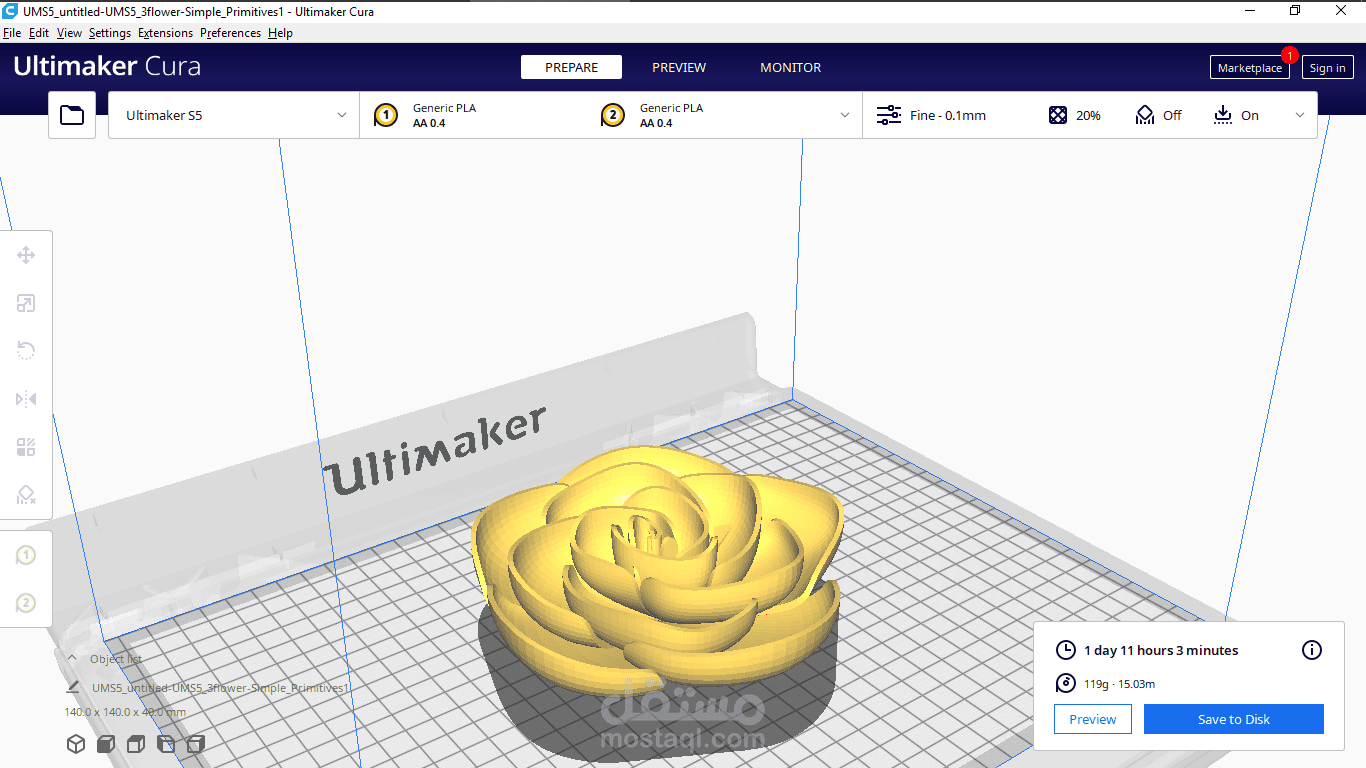Click the 1 day 11 hours 3 minutes text

tap(1161, 650)
